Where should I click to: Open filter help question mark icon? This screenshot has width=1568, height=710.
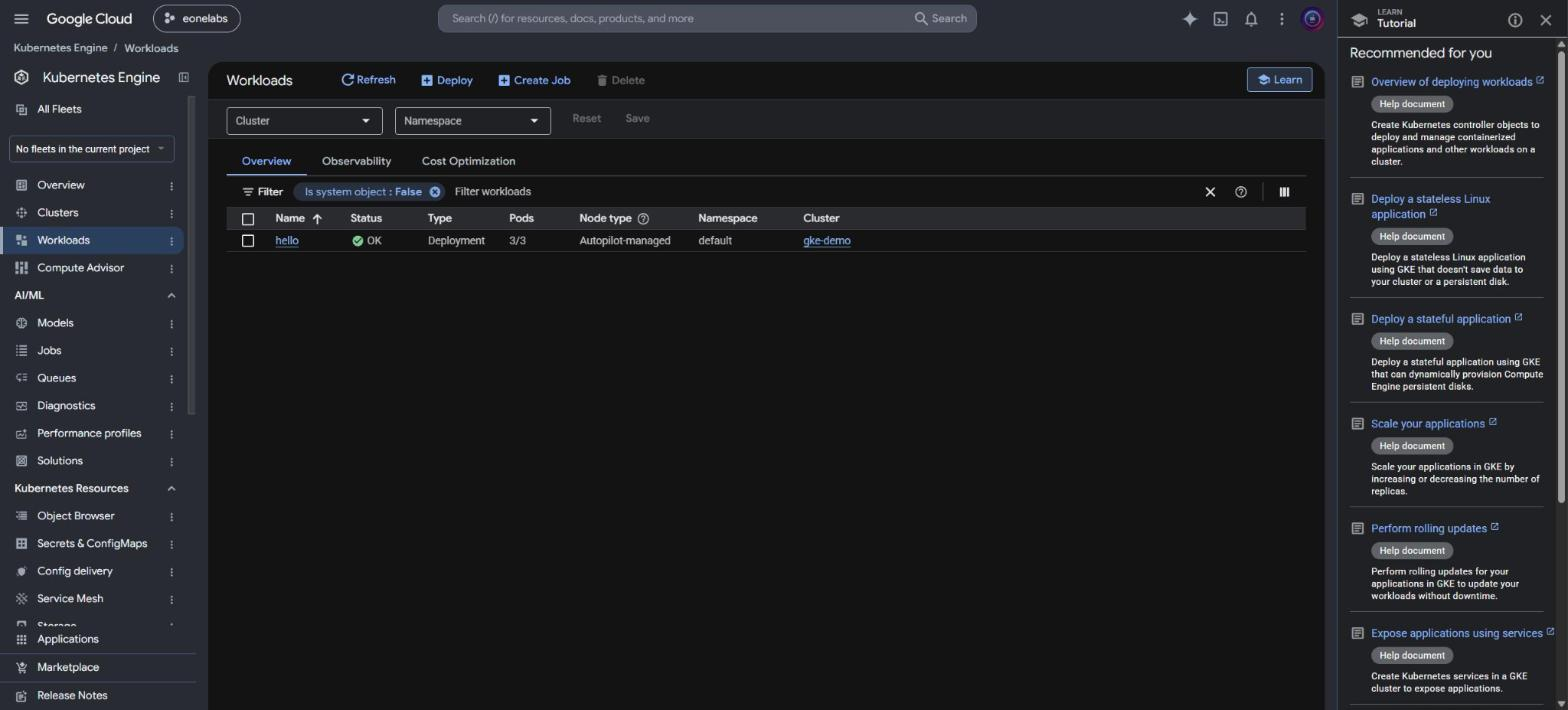pyautogui.click(x=1241, y=192)
